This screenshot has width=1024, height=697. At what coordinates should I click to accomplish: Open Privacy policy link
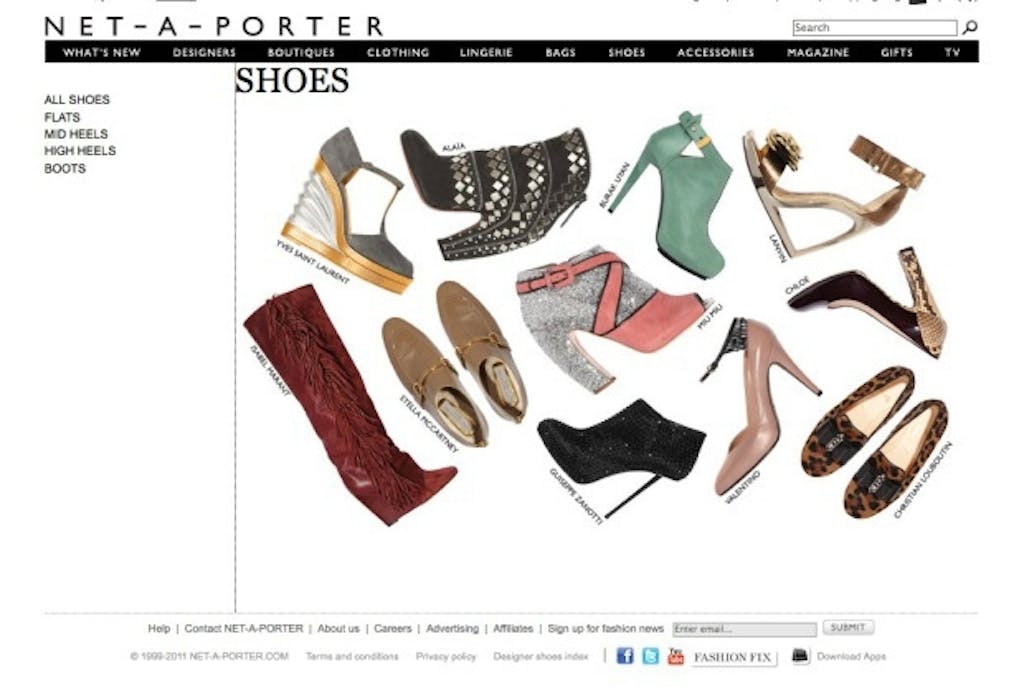tap(446, 656)
